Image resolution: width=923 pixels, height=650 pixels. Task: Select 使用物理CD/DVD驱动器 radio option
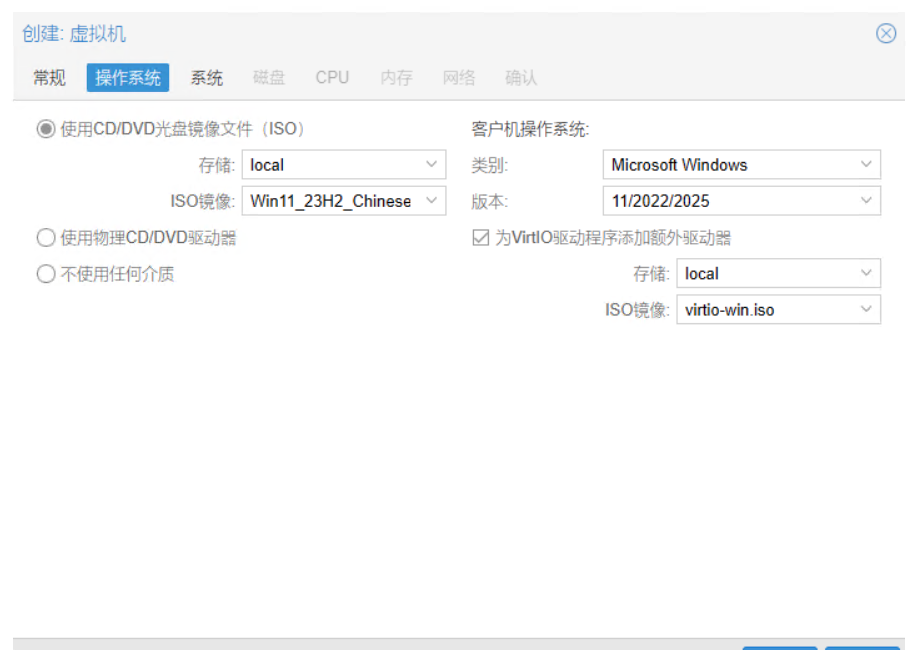point(46,238)
